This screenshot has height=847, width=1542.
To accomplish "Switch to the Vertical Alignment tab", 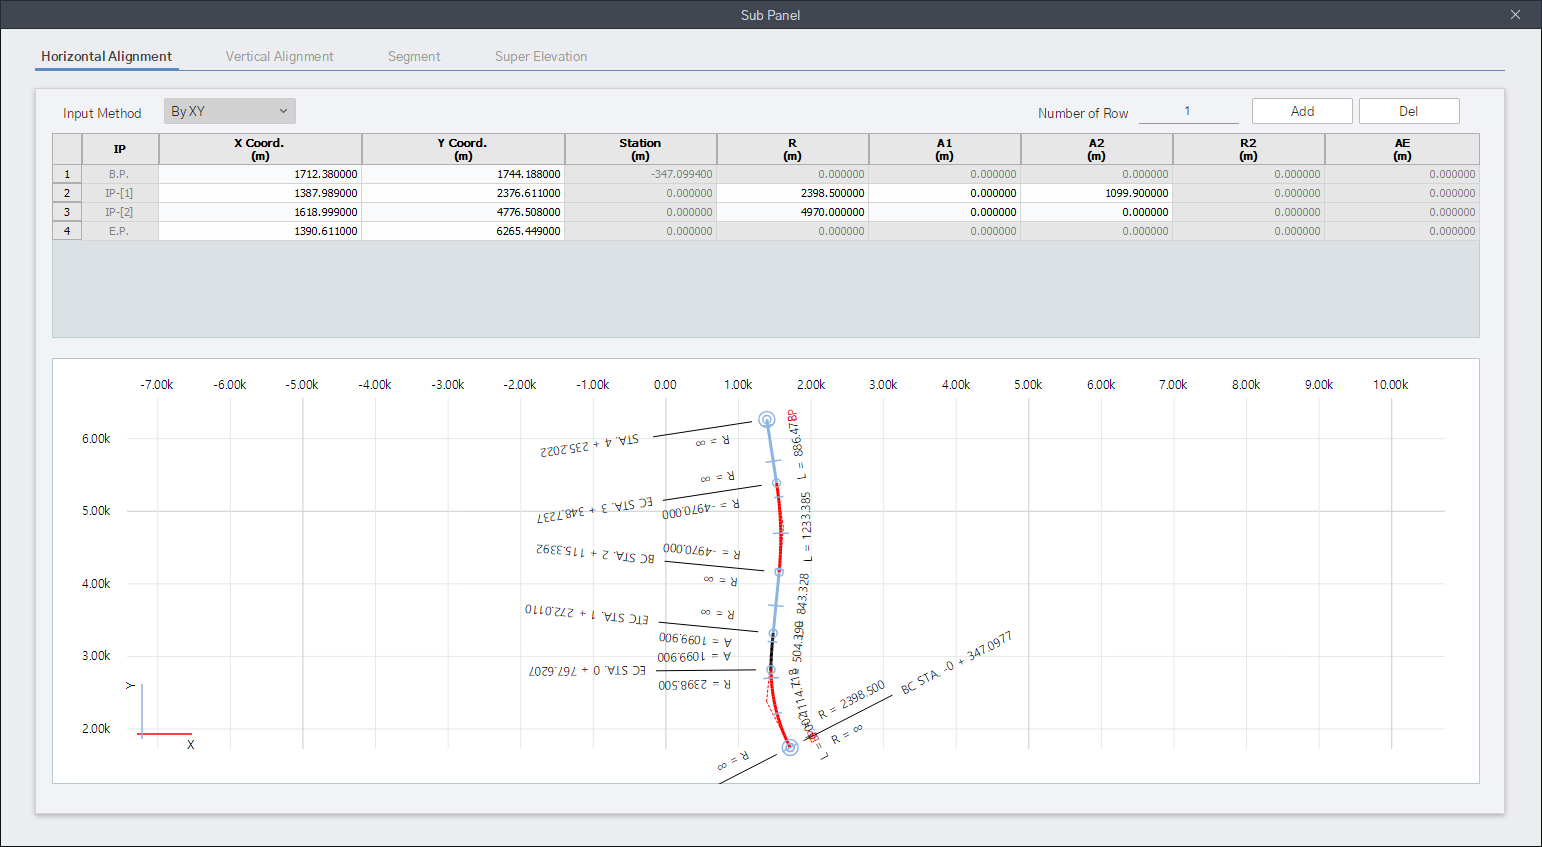I will pos(279,56).
